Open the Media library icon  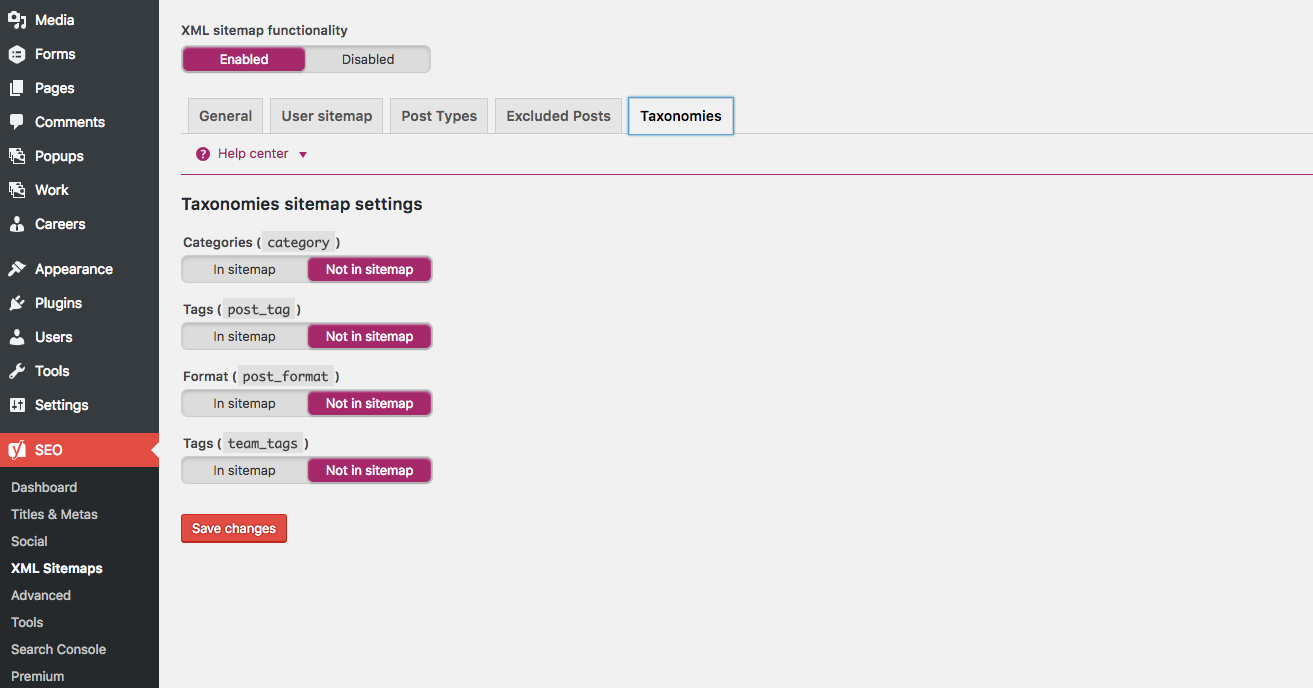pyautogui.click(x=17, y=20)
